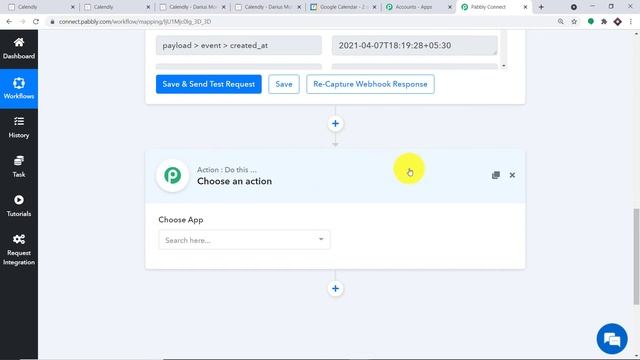This screenshot has width=640, height=360.
Task: Switch to the second Calendly tab
Action: (x=117, y=7)
